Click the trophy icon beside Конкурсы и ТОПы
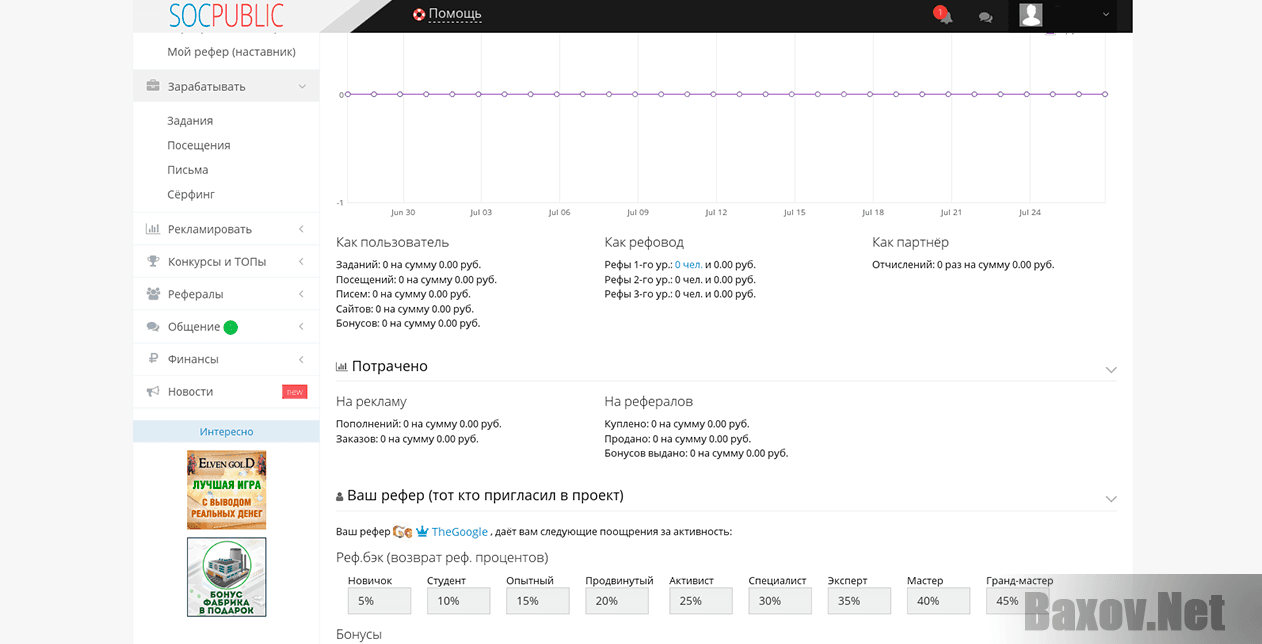The height and width of the screenshot is (644, 1262). [153, 262]
